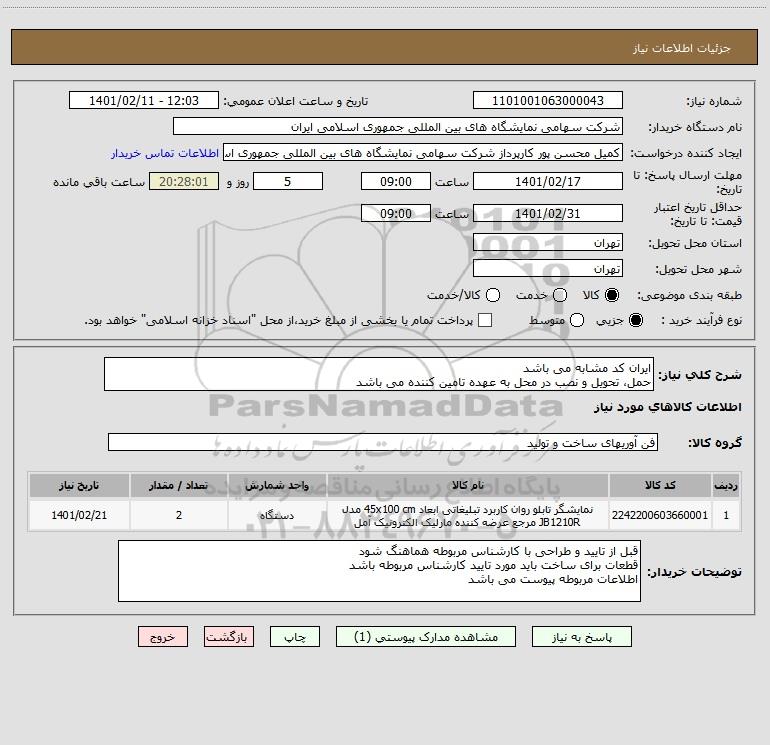This screenshot has width=770, height=745.
Task: Click the response deadline hour 09:00 field
Action: point(396,181)
